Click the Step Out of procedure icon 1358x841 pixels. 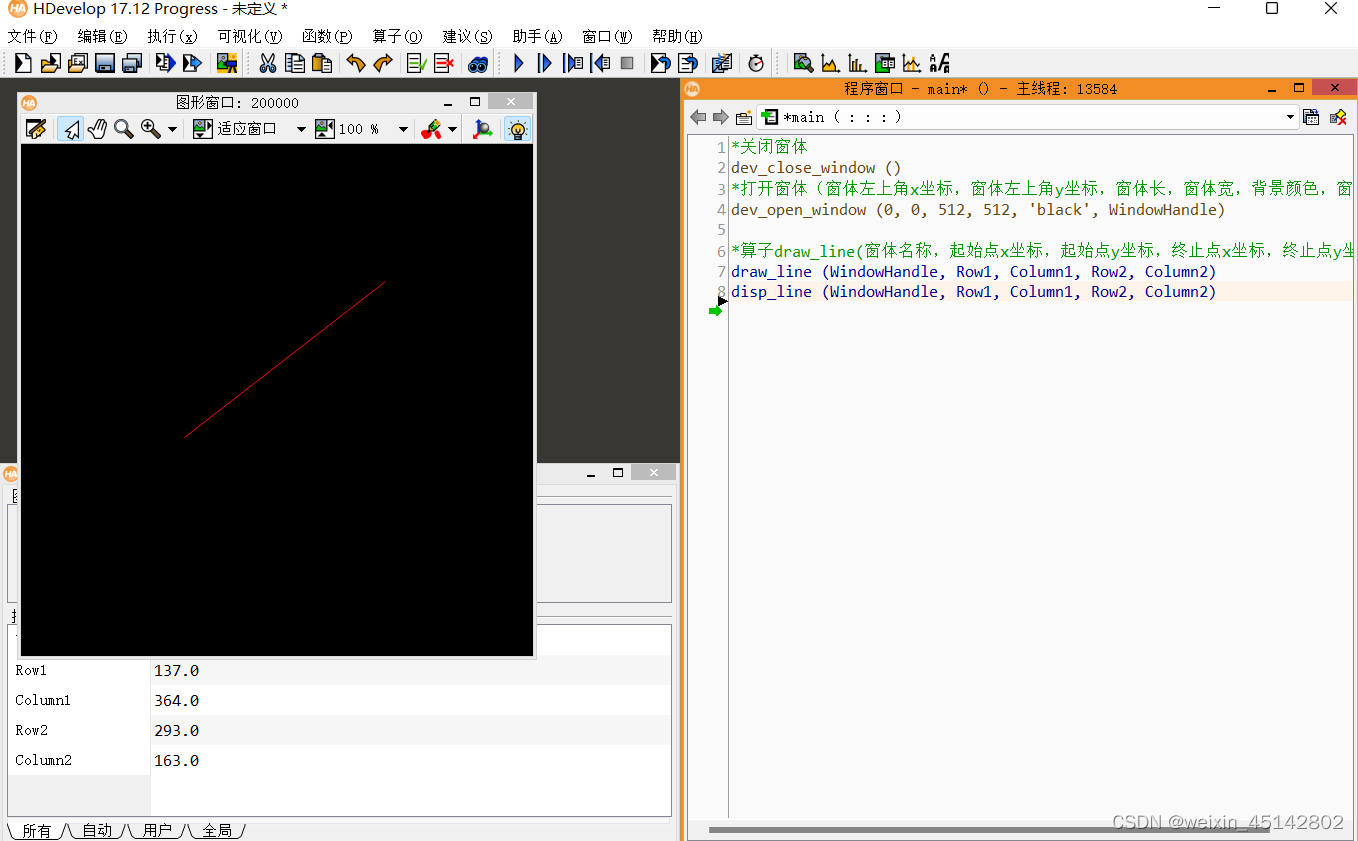pyautogui.click(x=600, y=63)
